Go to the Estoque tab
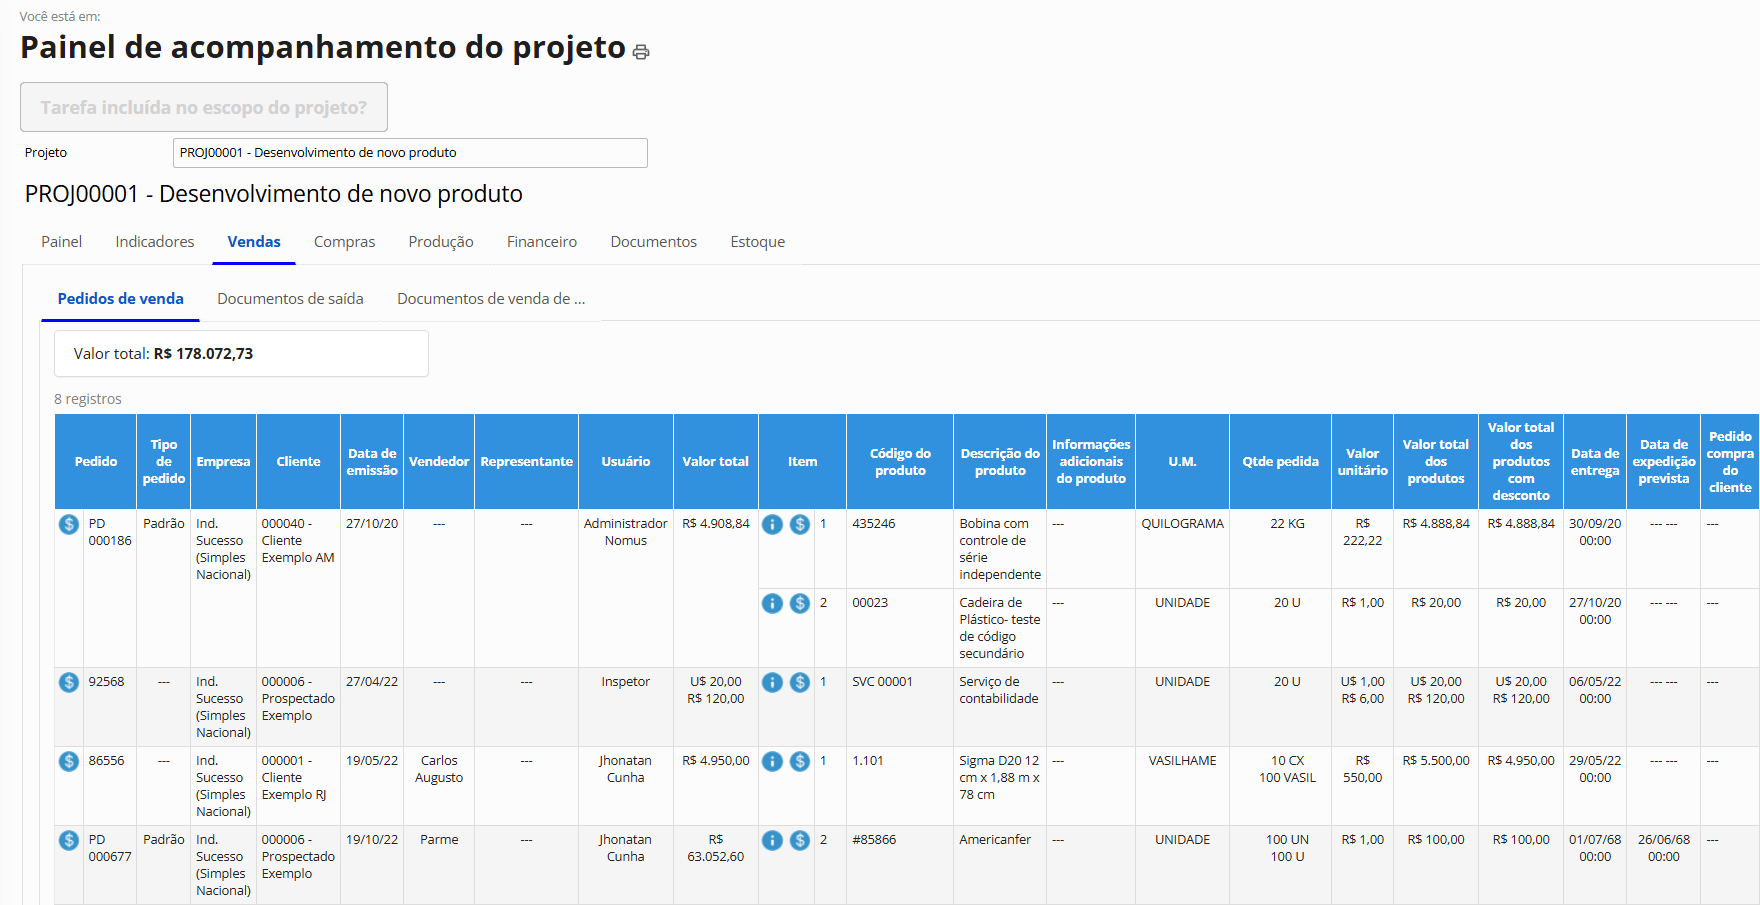 coord(757,242)
